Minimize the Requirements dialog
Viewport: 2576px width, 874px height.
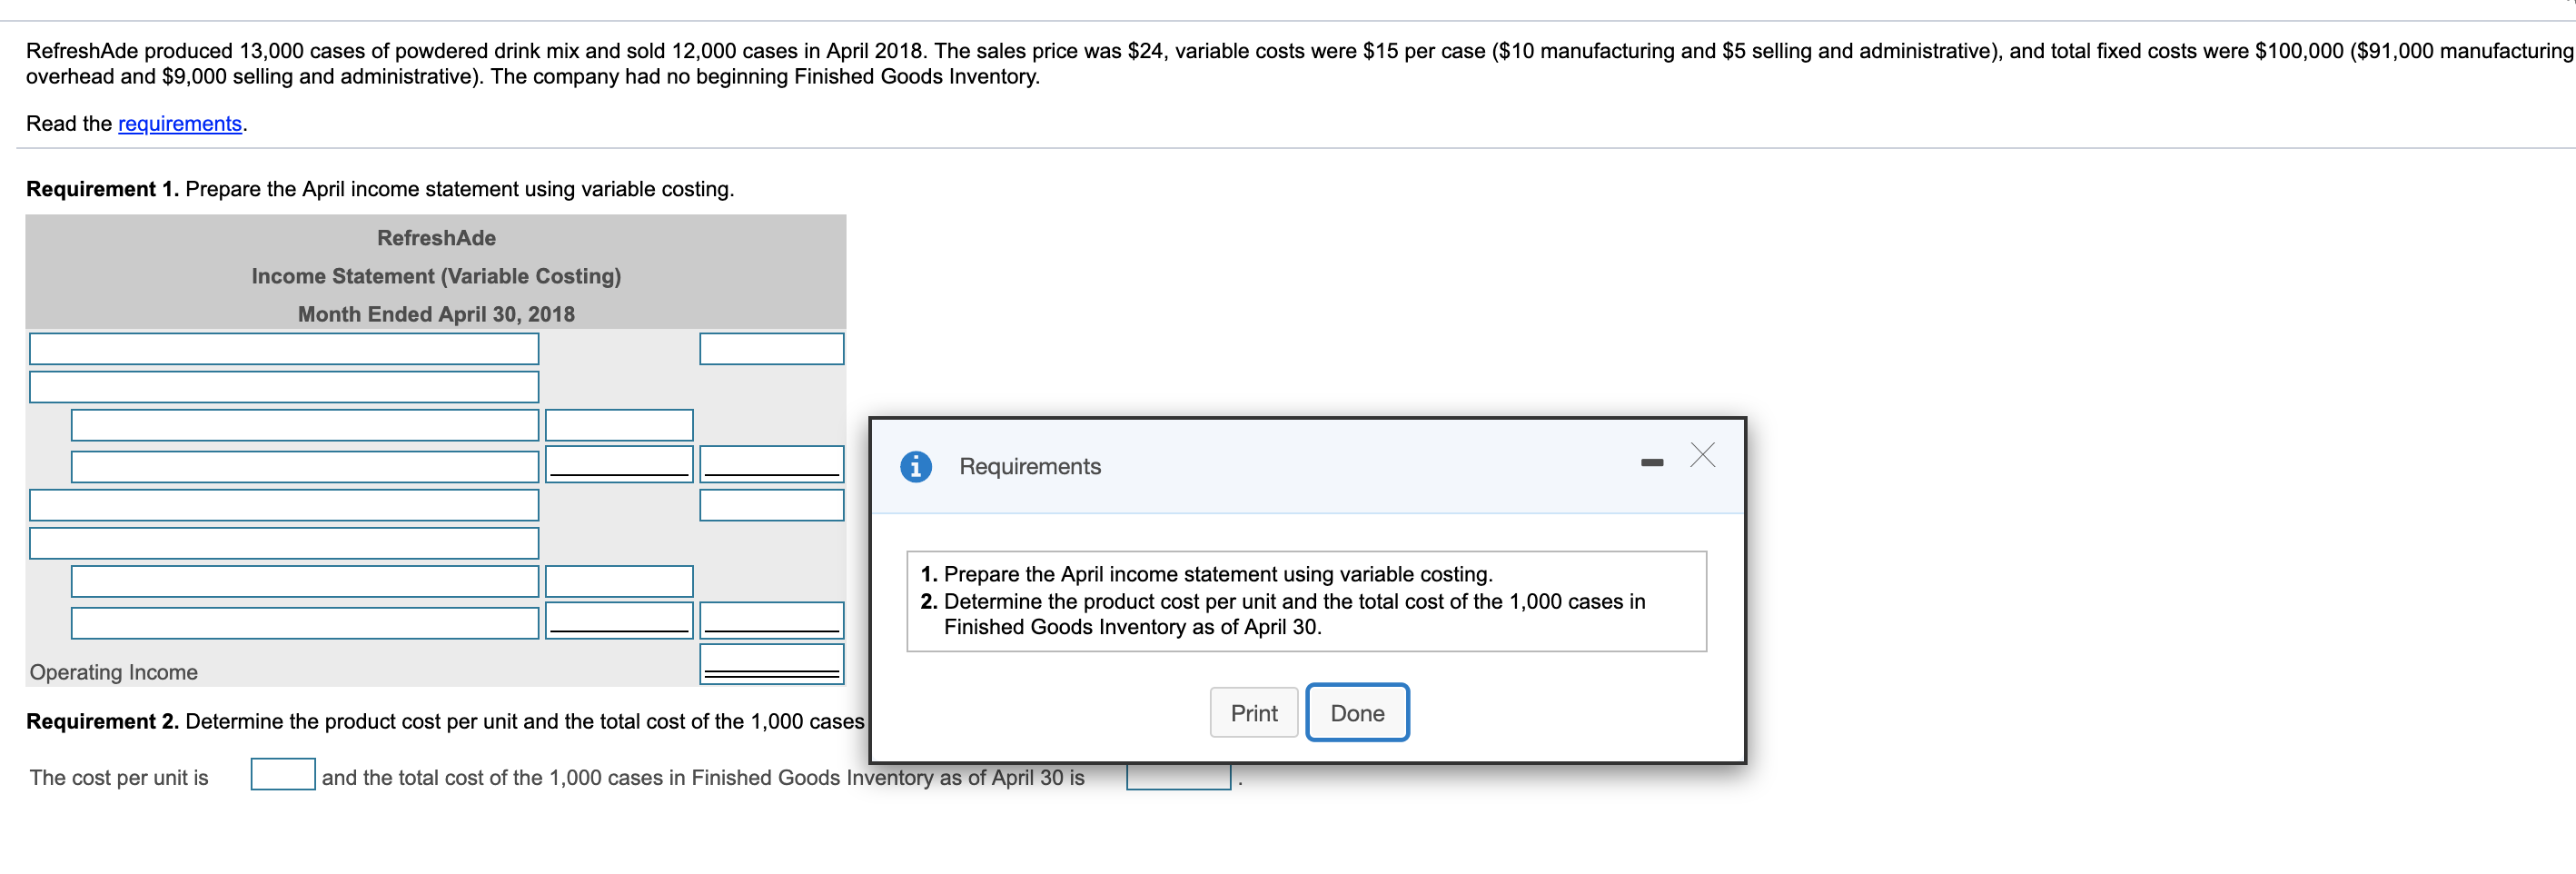(x=1652, y=462)
